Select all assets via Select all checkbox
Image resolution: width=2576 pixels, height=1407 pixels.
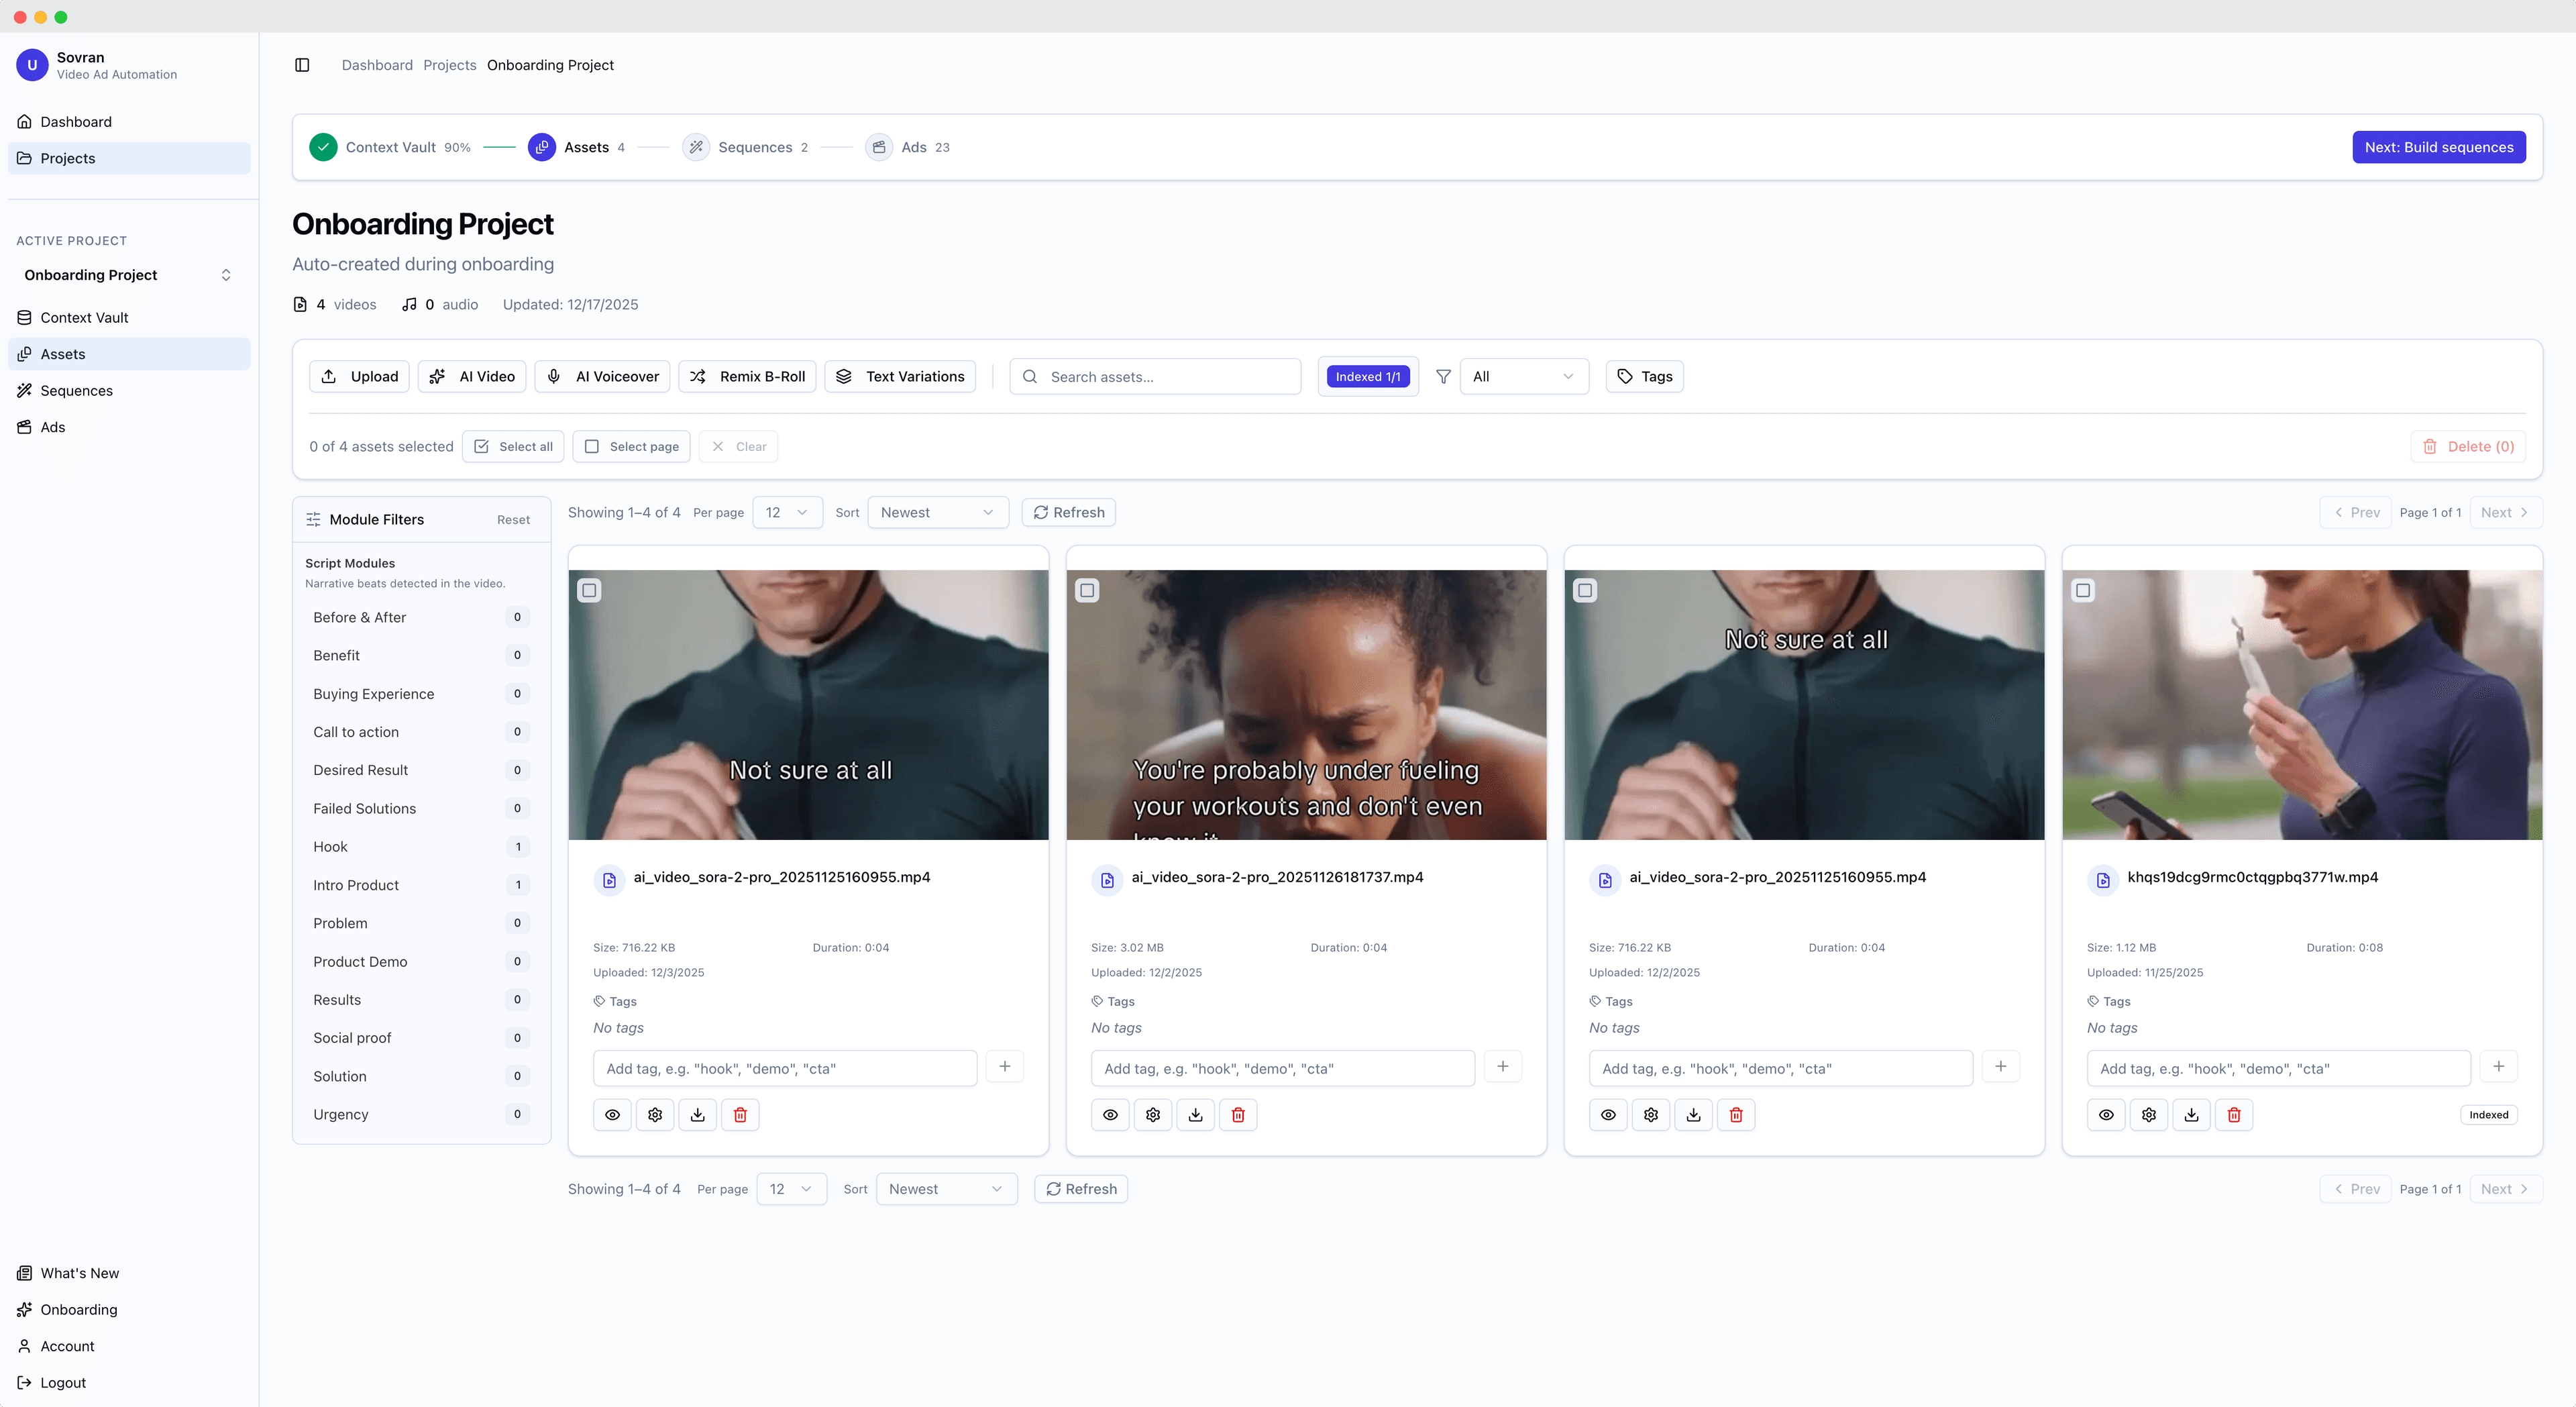[513, 446]
